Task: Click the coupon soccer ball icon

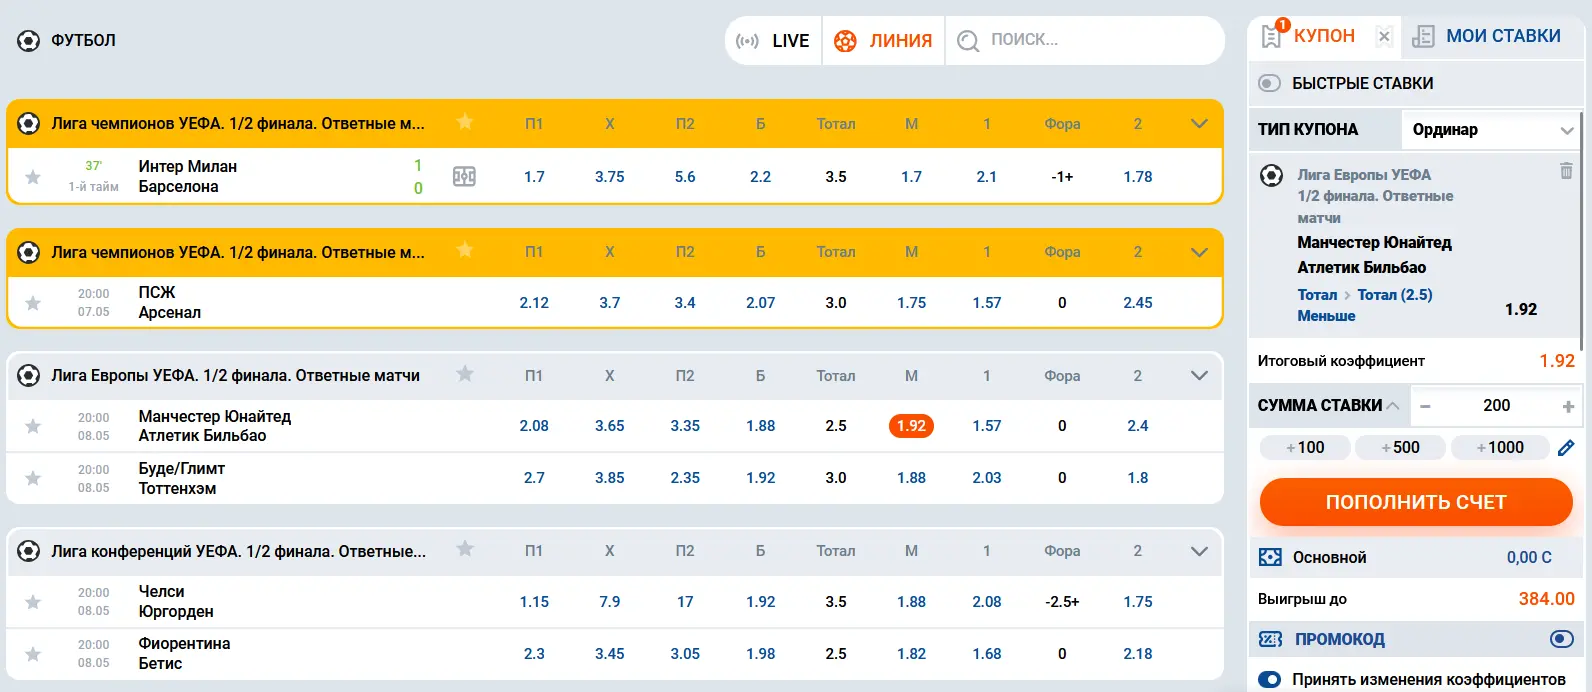Action: tap(1271, 176)
